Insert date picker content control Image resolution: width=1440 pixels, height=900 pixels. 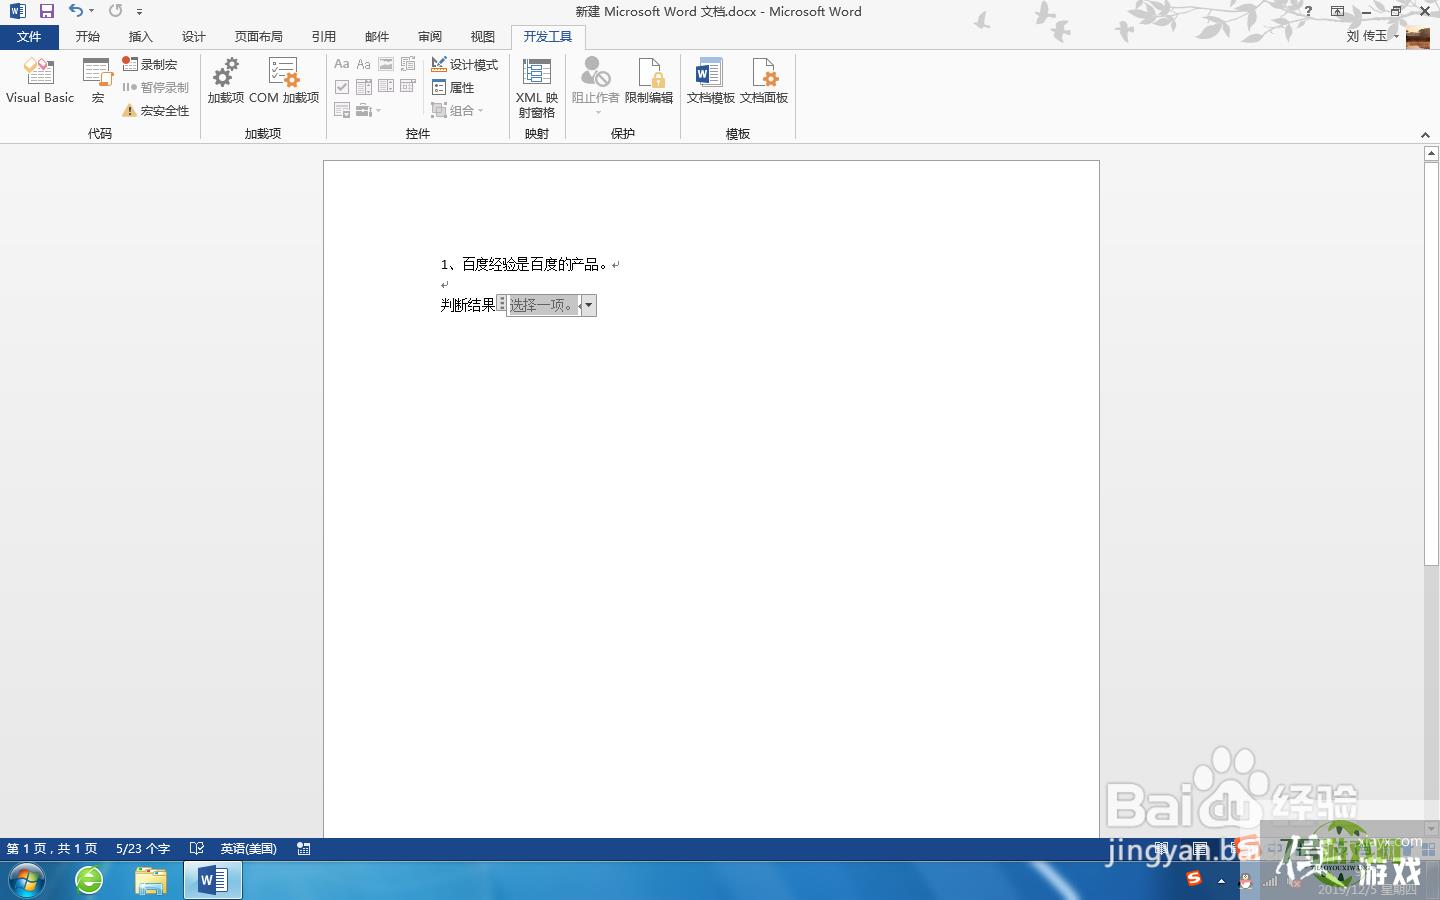tap(408, 87)
